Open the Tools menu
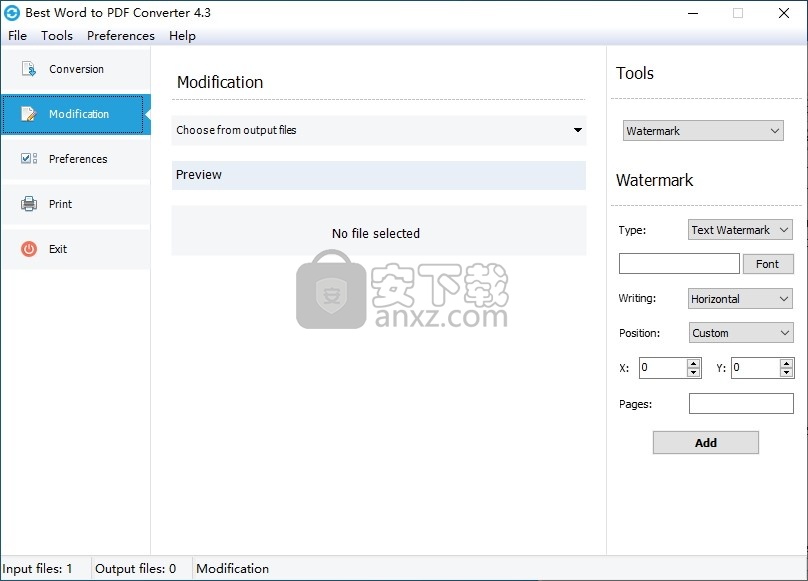The height and width of the screenshot is (581, 808). (x=57, y=36)
